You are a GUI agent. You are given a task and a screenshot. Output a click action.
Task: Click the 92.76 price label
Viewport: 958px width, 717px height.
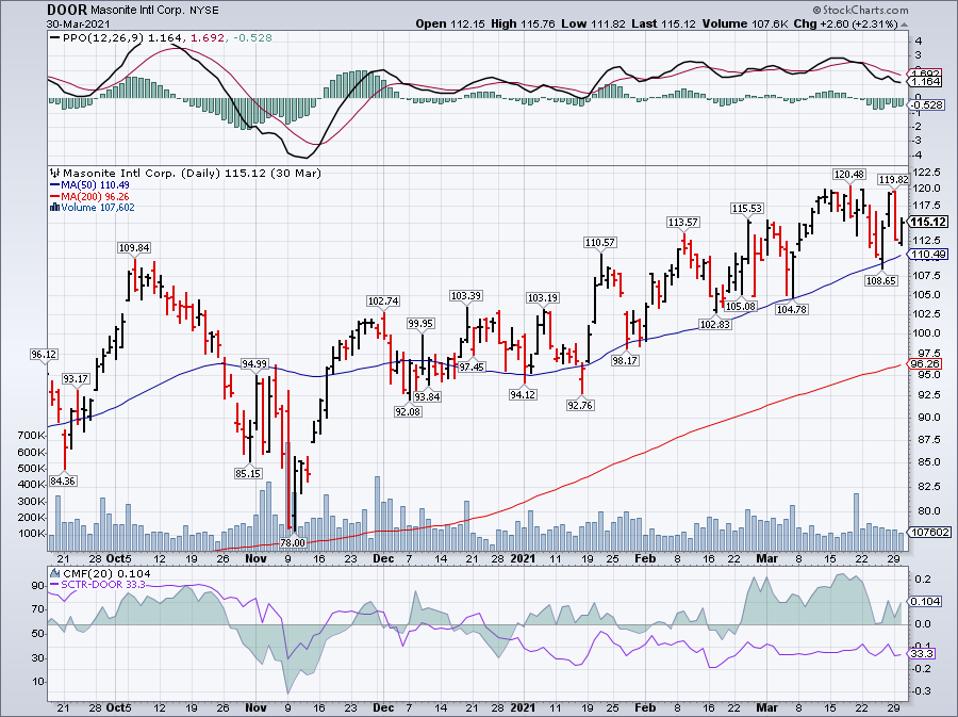click(x=580, y=405)
